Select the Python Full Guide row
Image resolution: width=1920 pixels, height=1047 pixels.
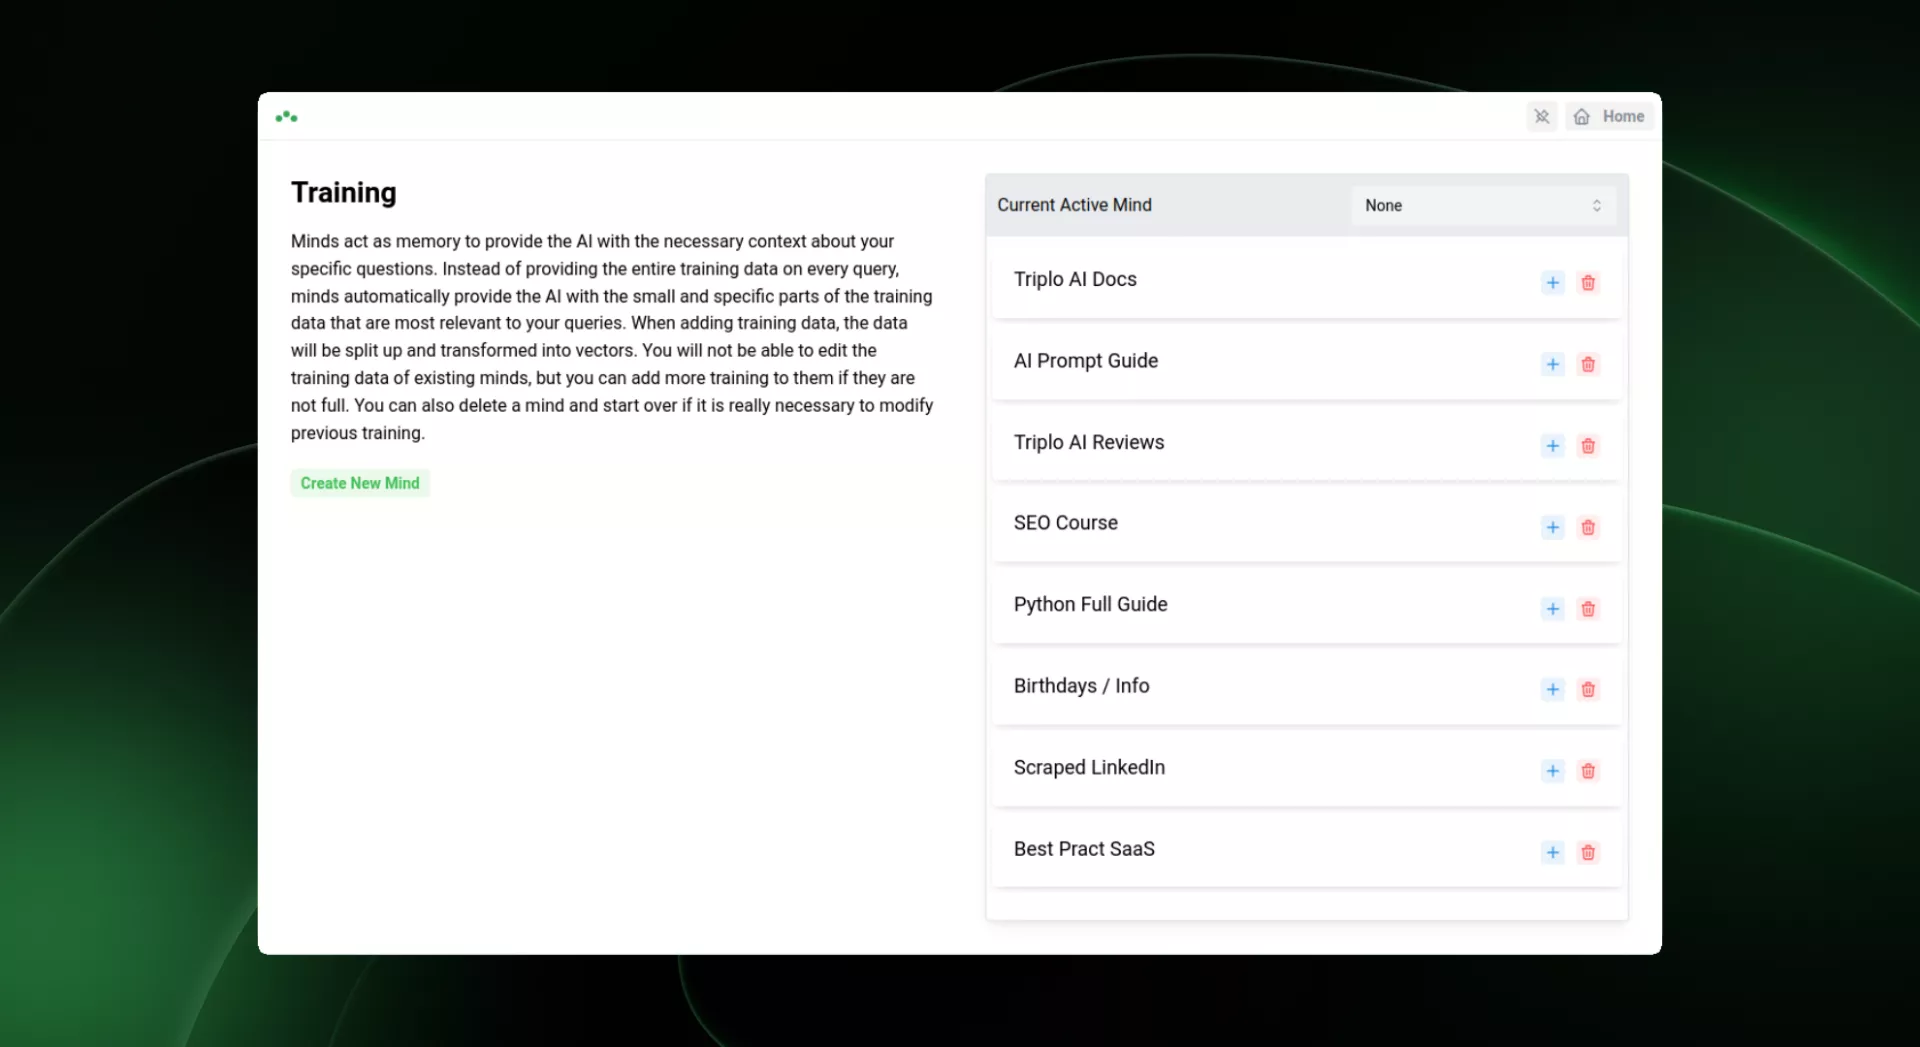(x=1090, y=605)
